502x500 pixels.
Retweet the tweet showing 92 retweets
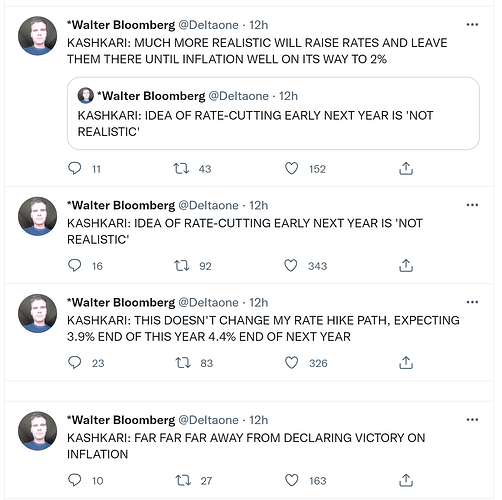tap(182, 266)
